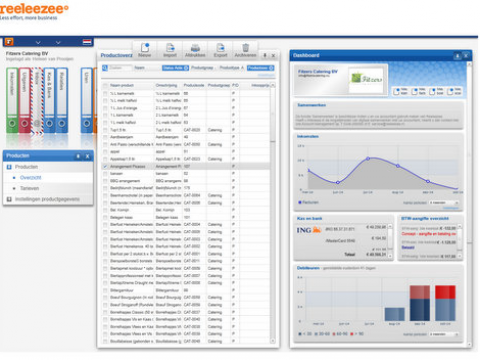Viewport: 480px width, 360px height.
Task: Select Overzicht in Producten menu
Action: point(30,178)
